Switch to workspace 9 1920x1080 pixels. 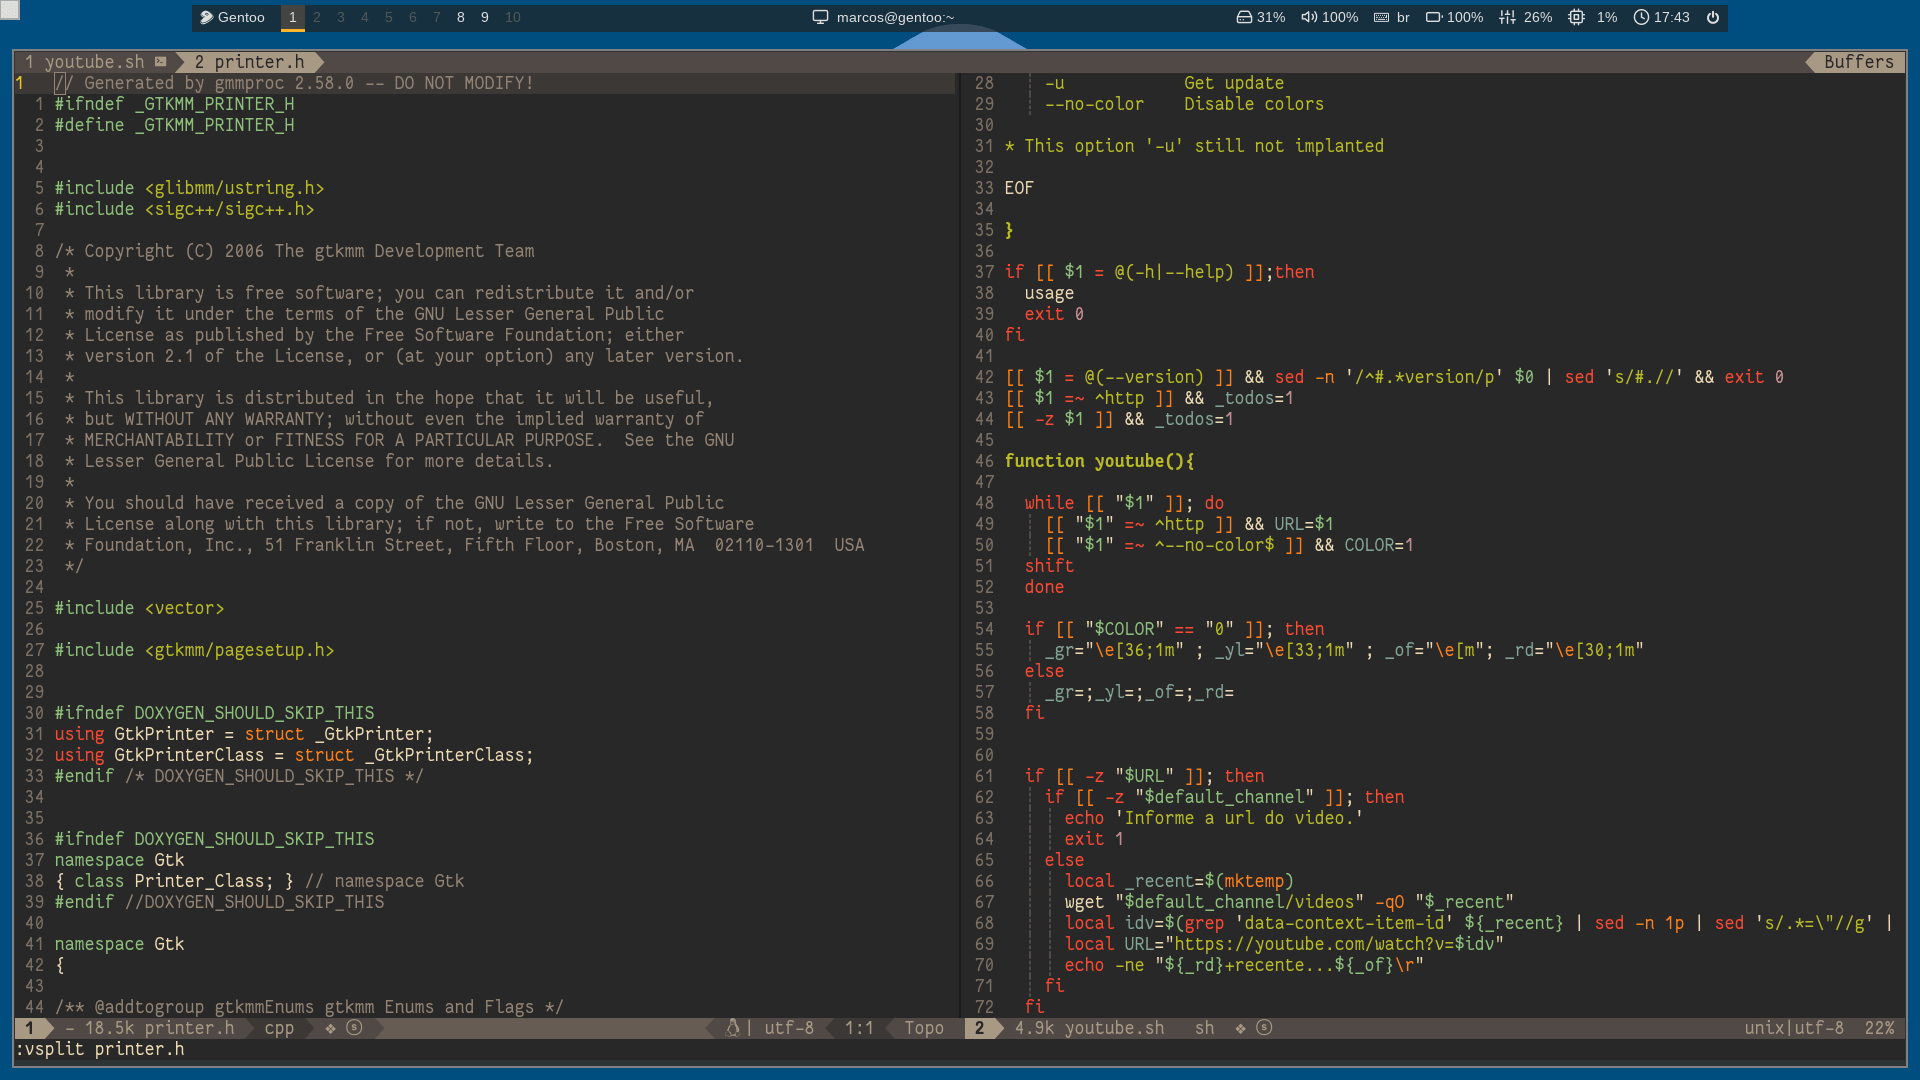(x=485, y=17)
